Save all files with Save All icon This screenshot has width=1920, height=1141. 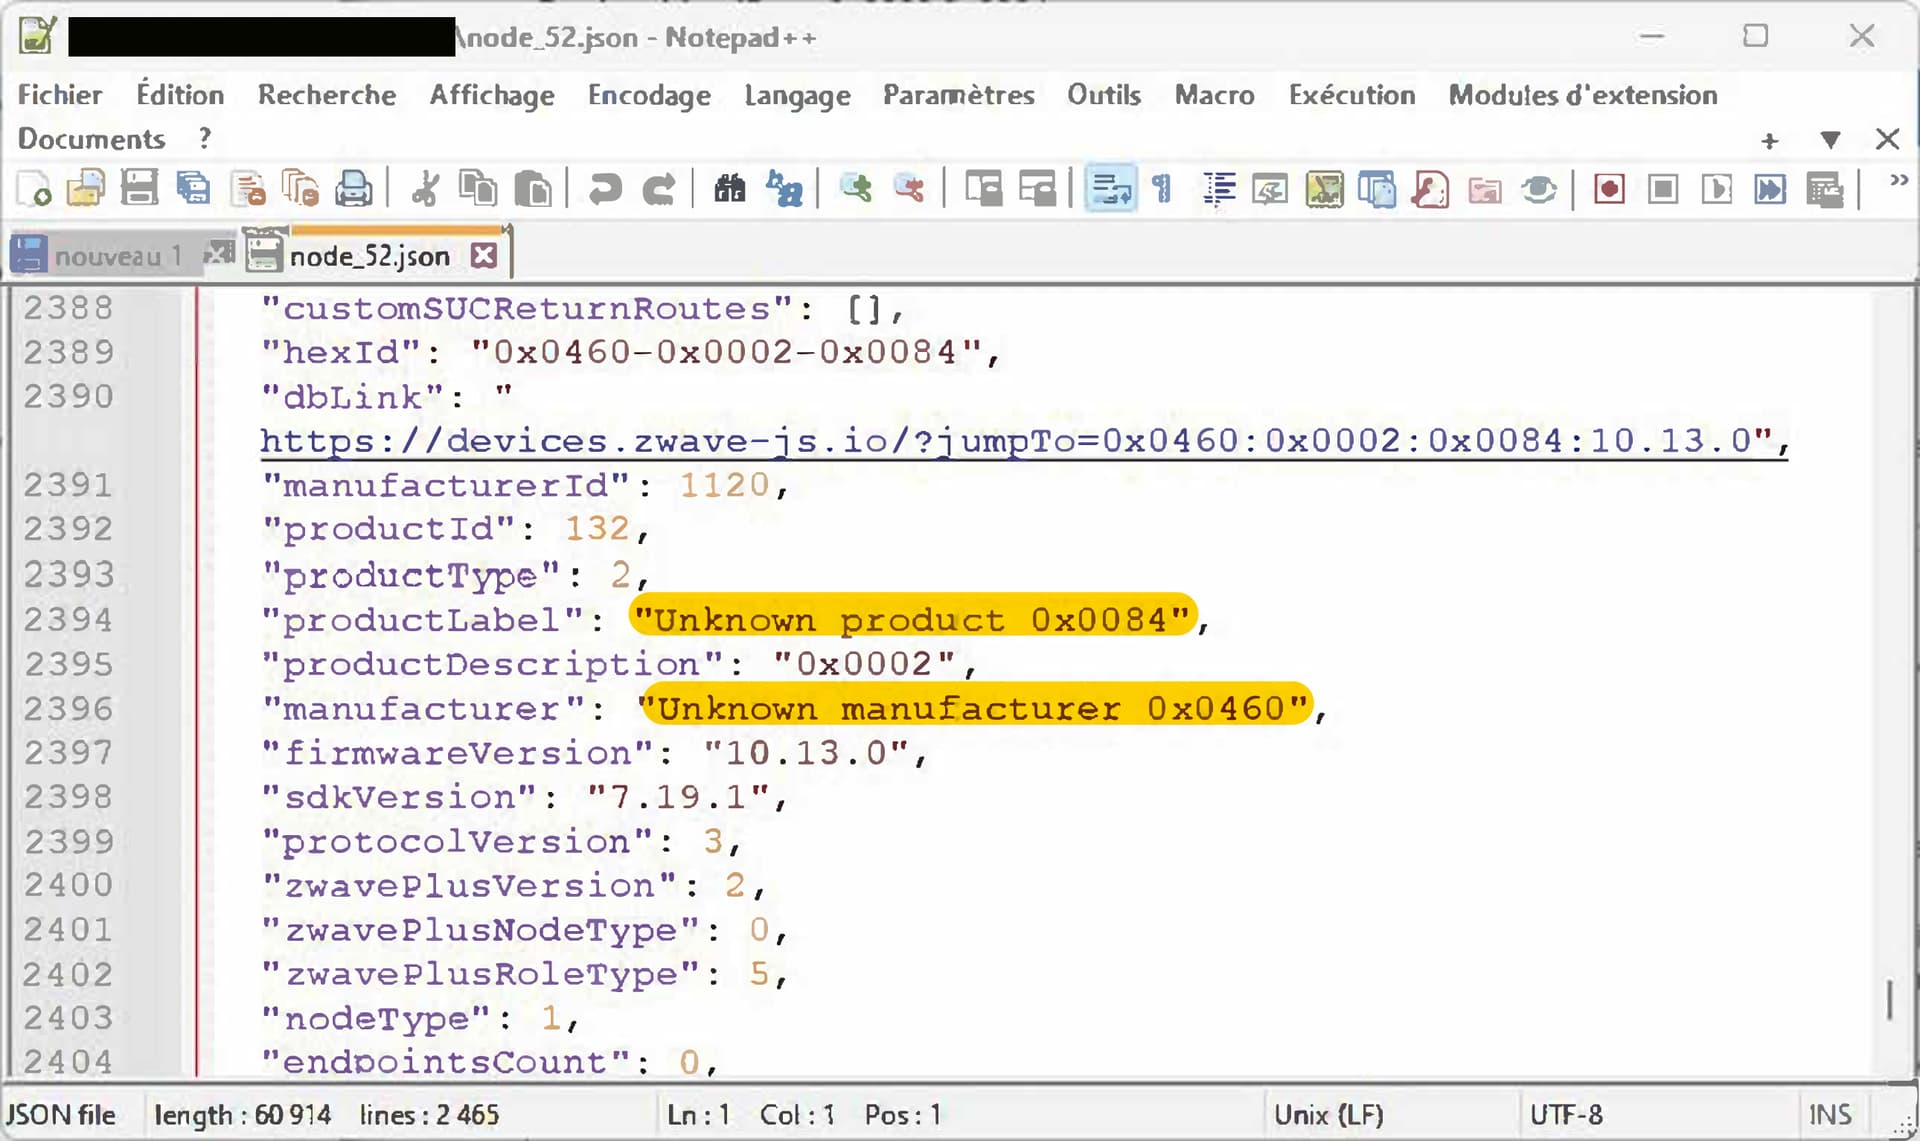pyautogui.click(x=193, y=188)
